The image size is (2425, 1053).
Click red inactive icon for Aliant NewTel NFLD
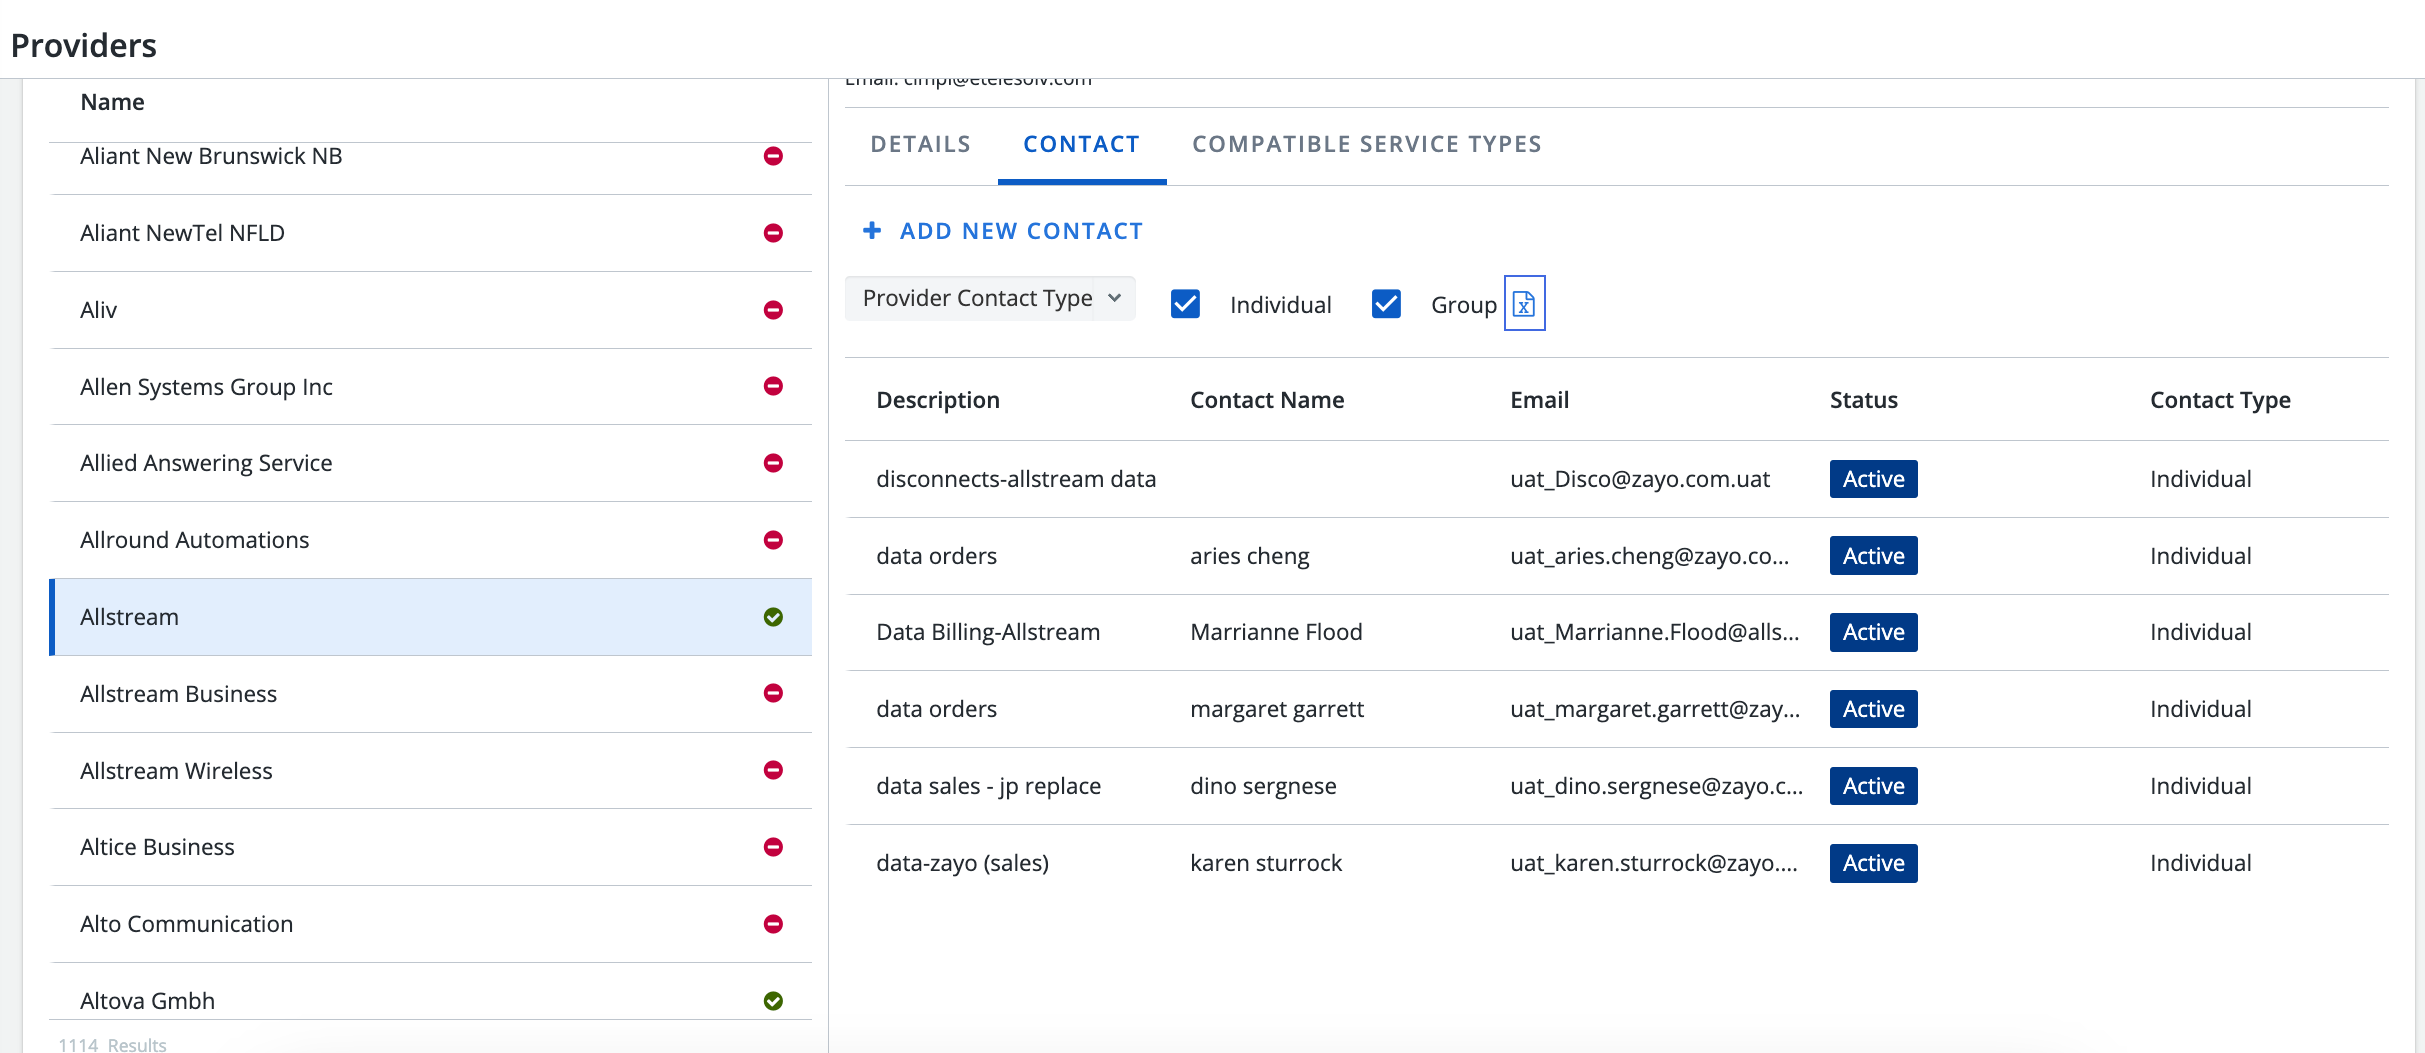(x=773, y=233)
